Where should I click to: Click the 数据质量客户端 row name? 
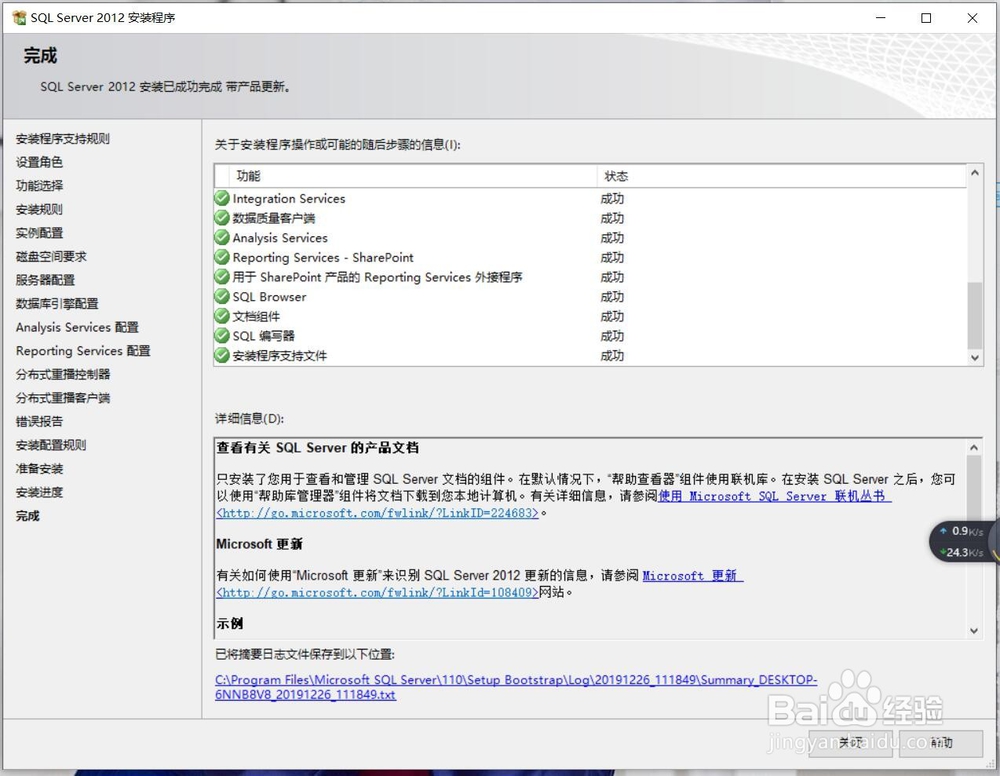274,218
